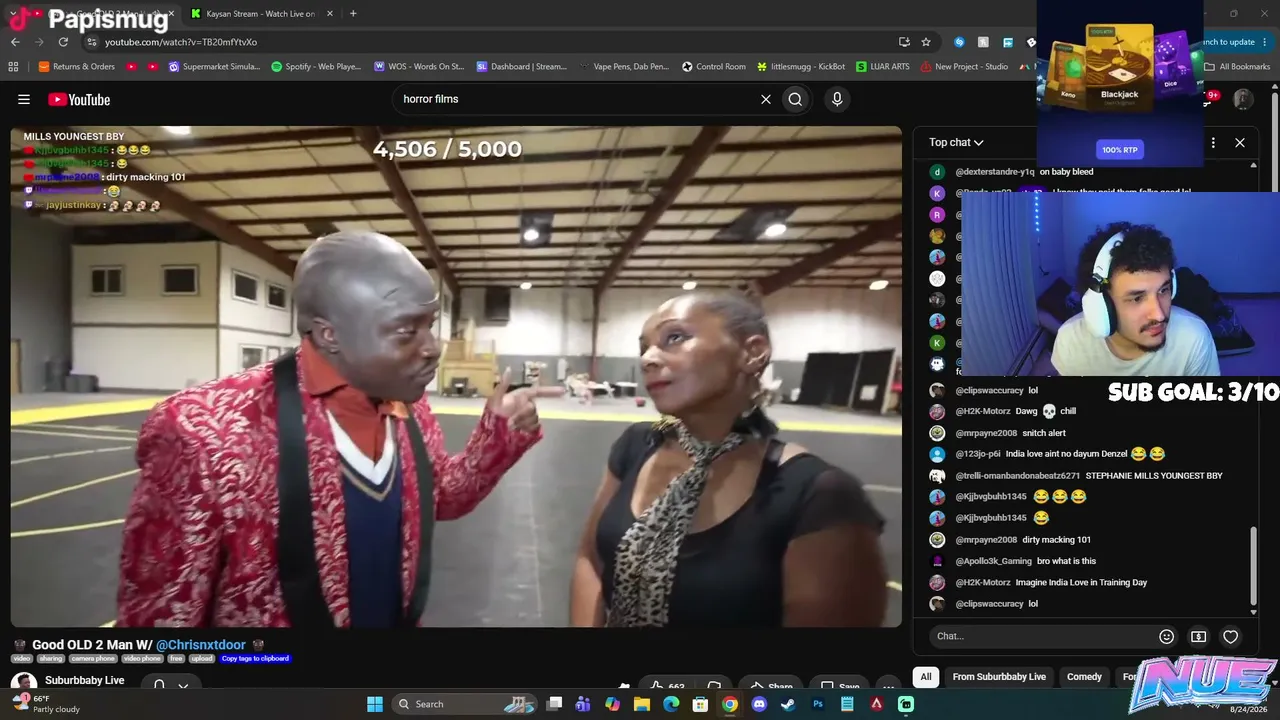Start voice search with the microphone icon

[x=837, y=99]
